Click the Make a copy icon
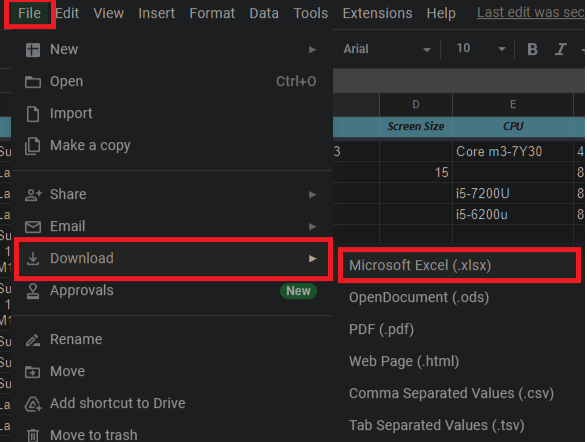Viewport: 587px width, 442px height. 33,146
